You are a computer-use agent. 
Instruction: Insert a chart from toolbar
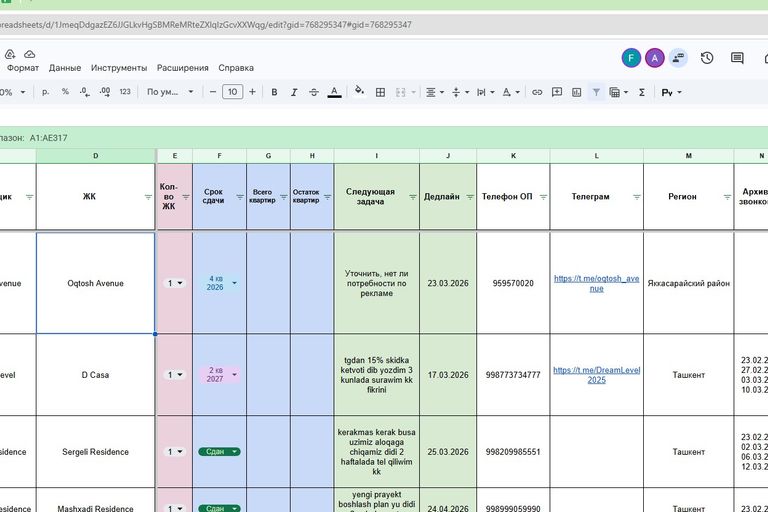[x=576, y=92]
